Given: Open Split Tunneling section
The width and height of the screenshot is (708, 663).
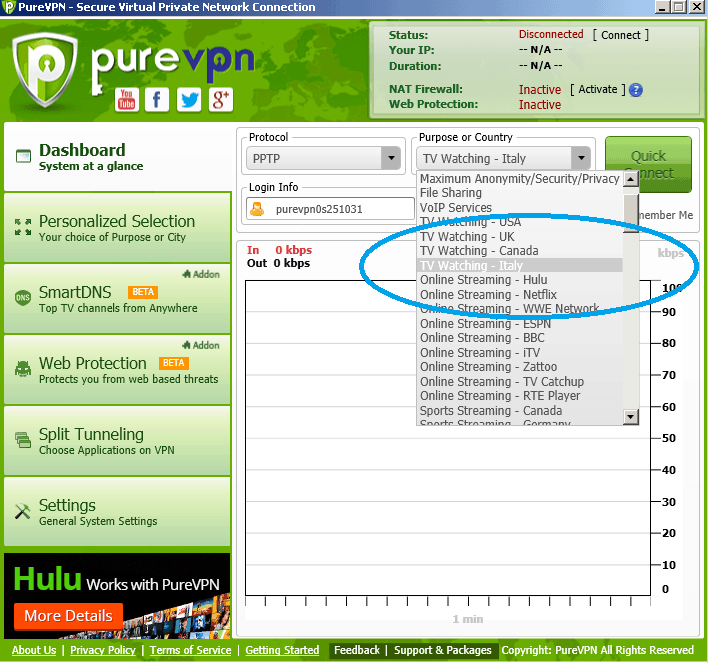Looking at the screenshot, I should tap(117, 440).
